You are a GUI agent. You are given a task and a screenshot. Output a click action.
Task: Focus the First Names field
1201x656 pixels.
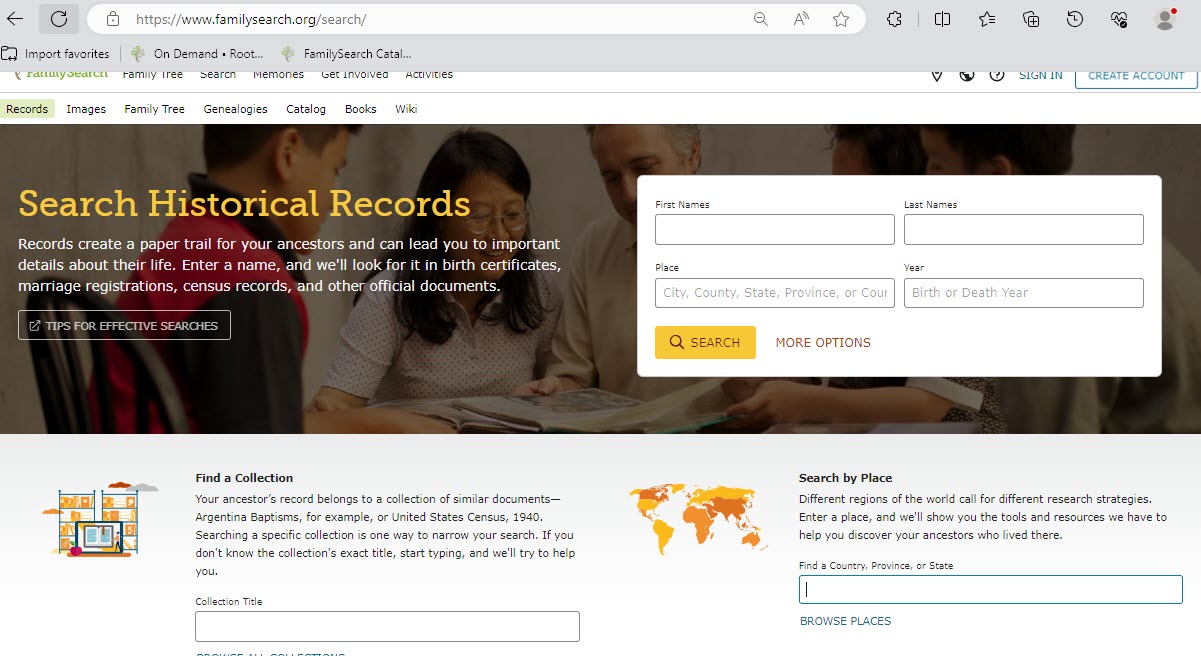coord(775,229)
